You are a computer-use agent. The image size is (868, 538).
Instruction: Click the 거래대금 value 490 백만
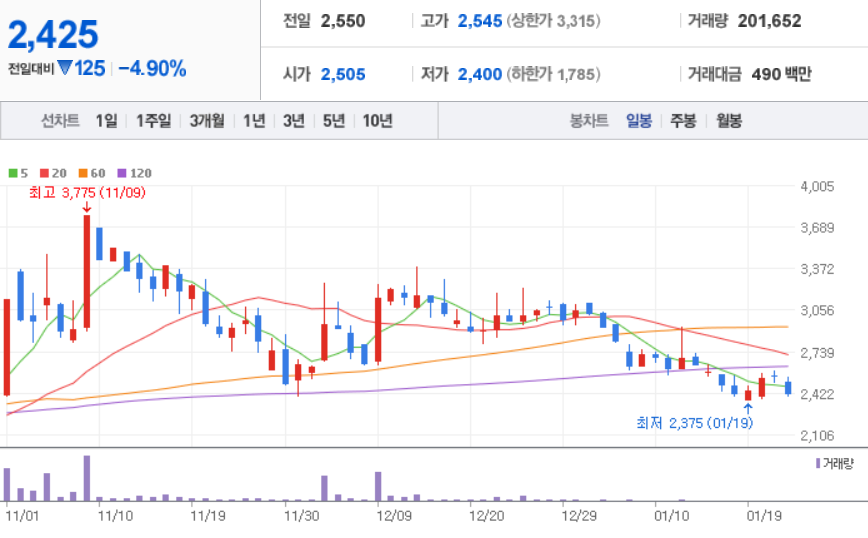781,74
